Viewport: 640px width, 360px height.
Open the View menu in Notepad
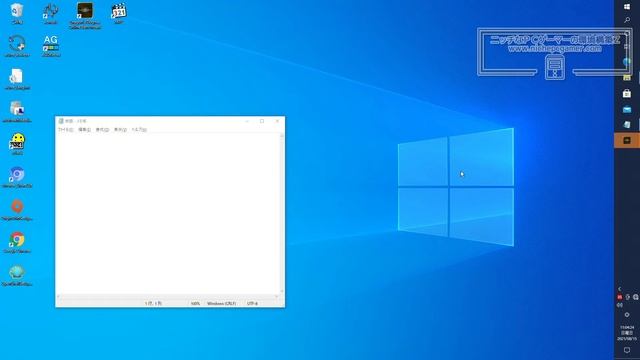tap(120, 129)
